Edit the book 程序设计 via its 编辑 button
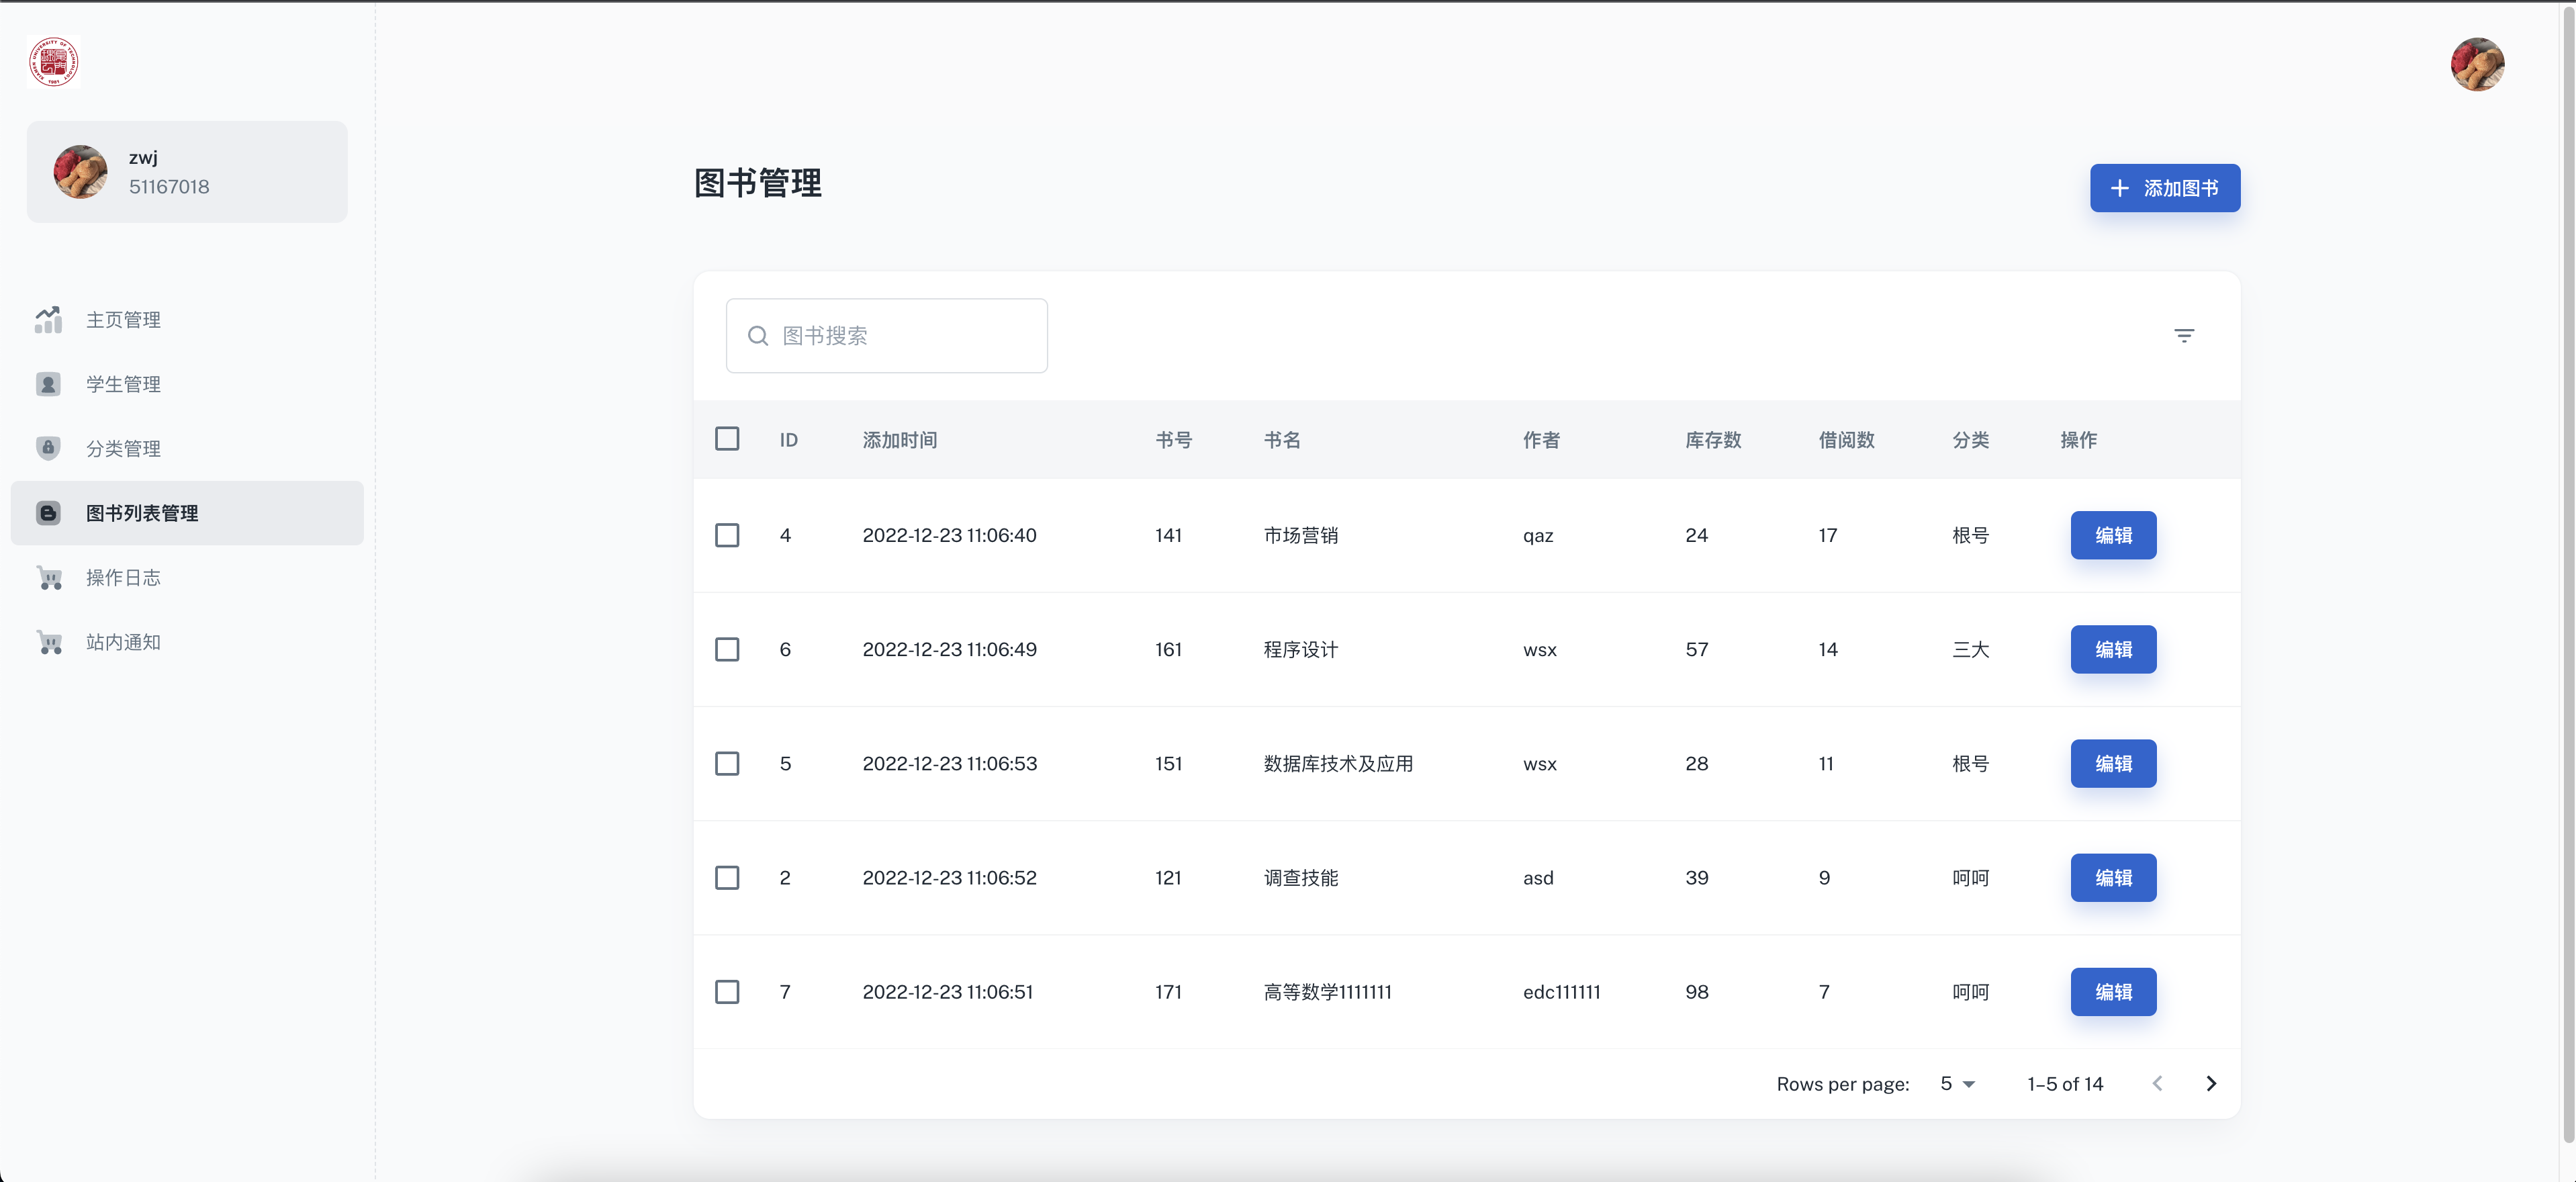Viewport: 2576px width, 1182px height. pyautogui.click(x=2113, y=649)
